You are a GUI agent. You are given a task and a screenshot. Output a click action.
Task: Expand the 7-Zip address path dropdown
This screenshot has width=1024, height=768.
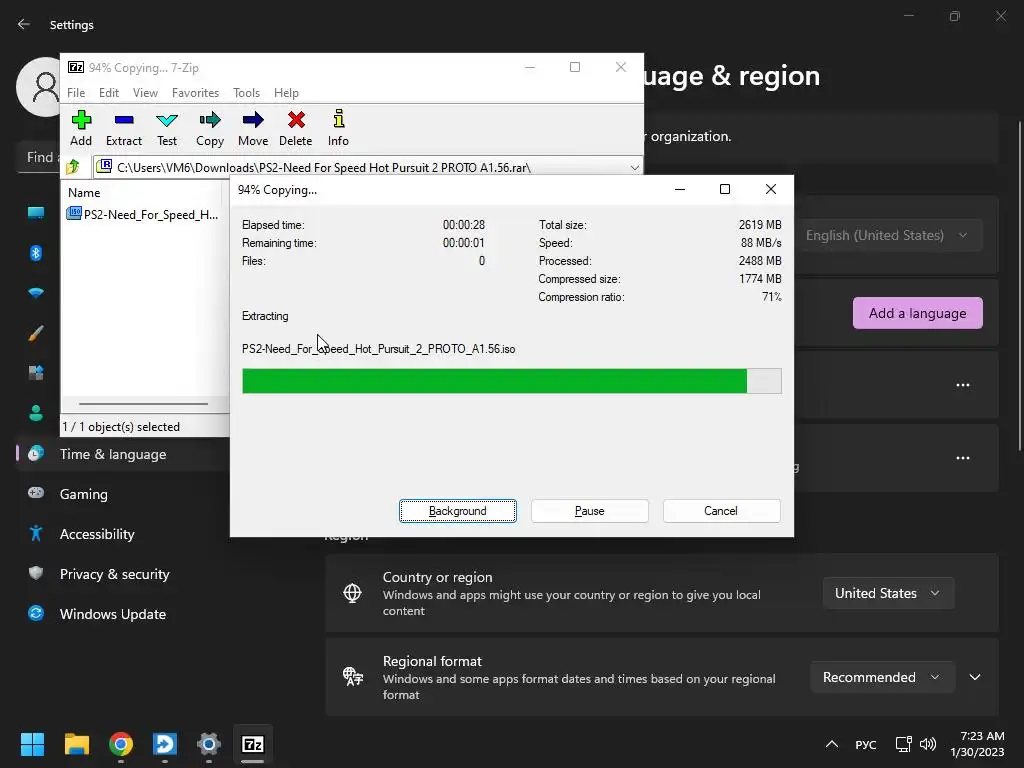coord(634,167)
